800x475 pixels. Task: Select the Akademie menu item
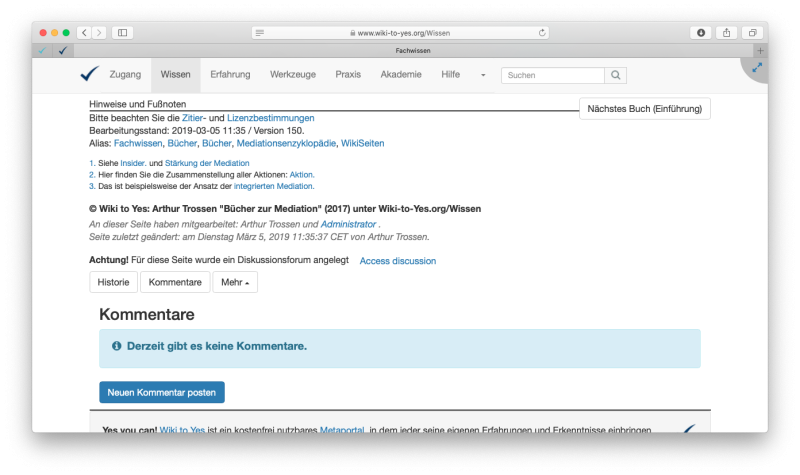[401, 75]
